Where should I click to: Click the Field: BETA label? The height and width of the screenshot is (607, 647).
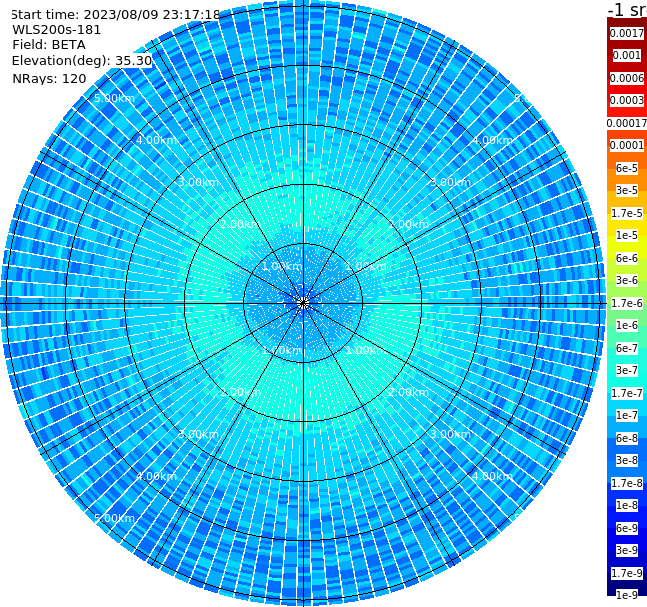[x=49, y=45]
